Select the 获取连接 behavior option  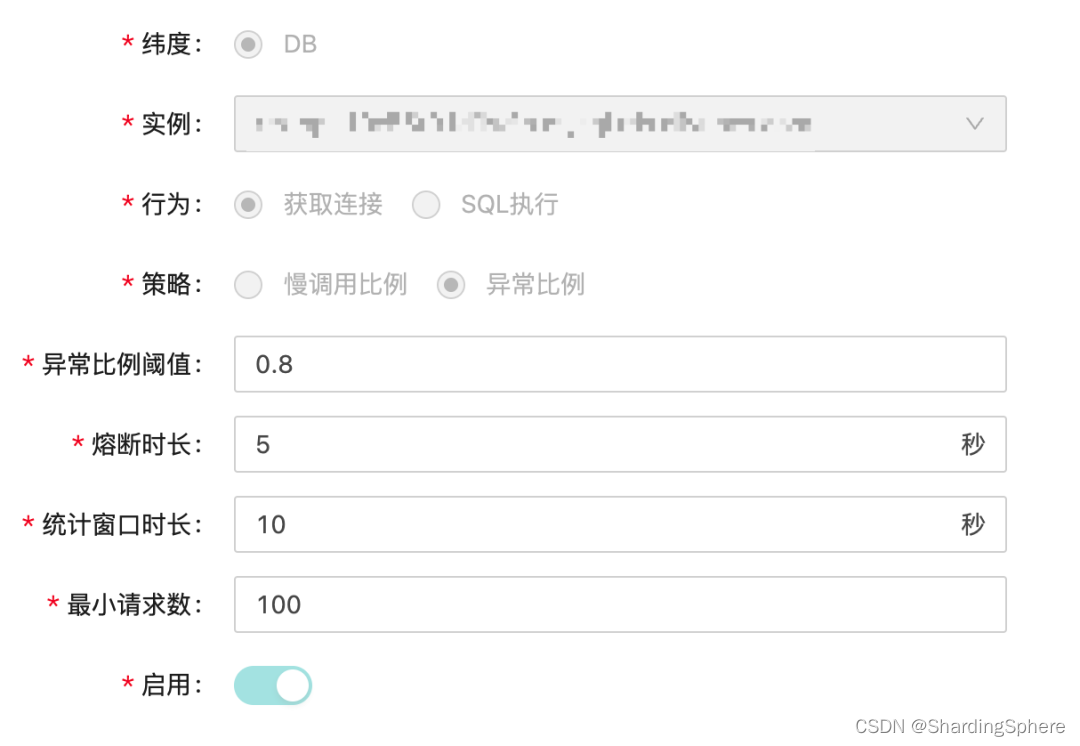click(x=247, y=204)
